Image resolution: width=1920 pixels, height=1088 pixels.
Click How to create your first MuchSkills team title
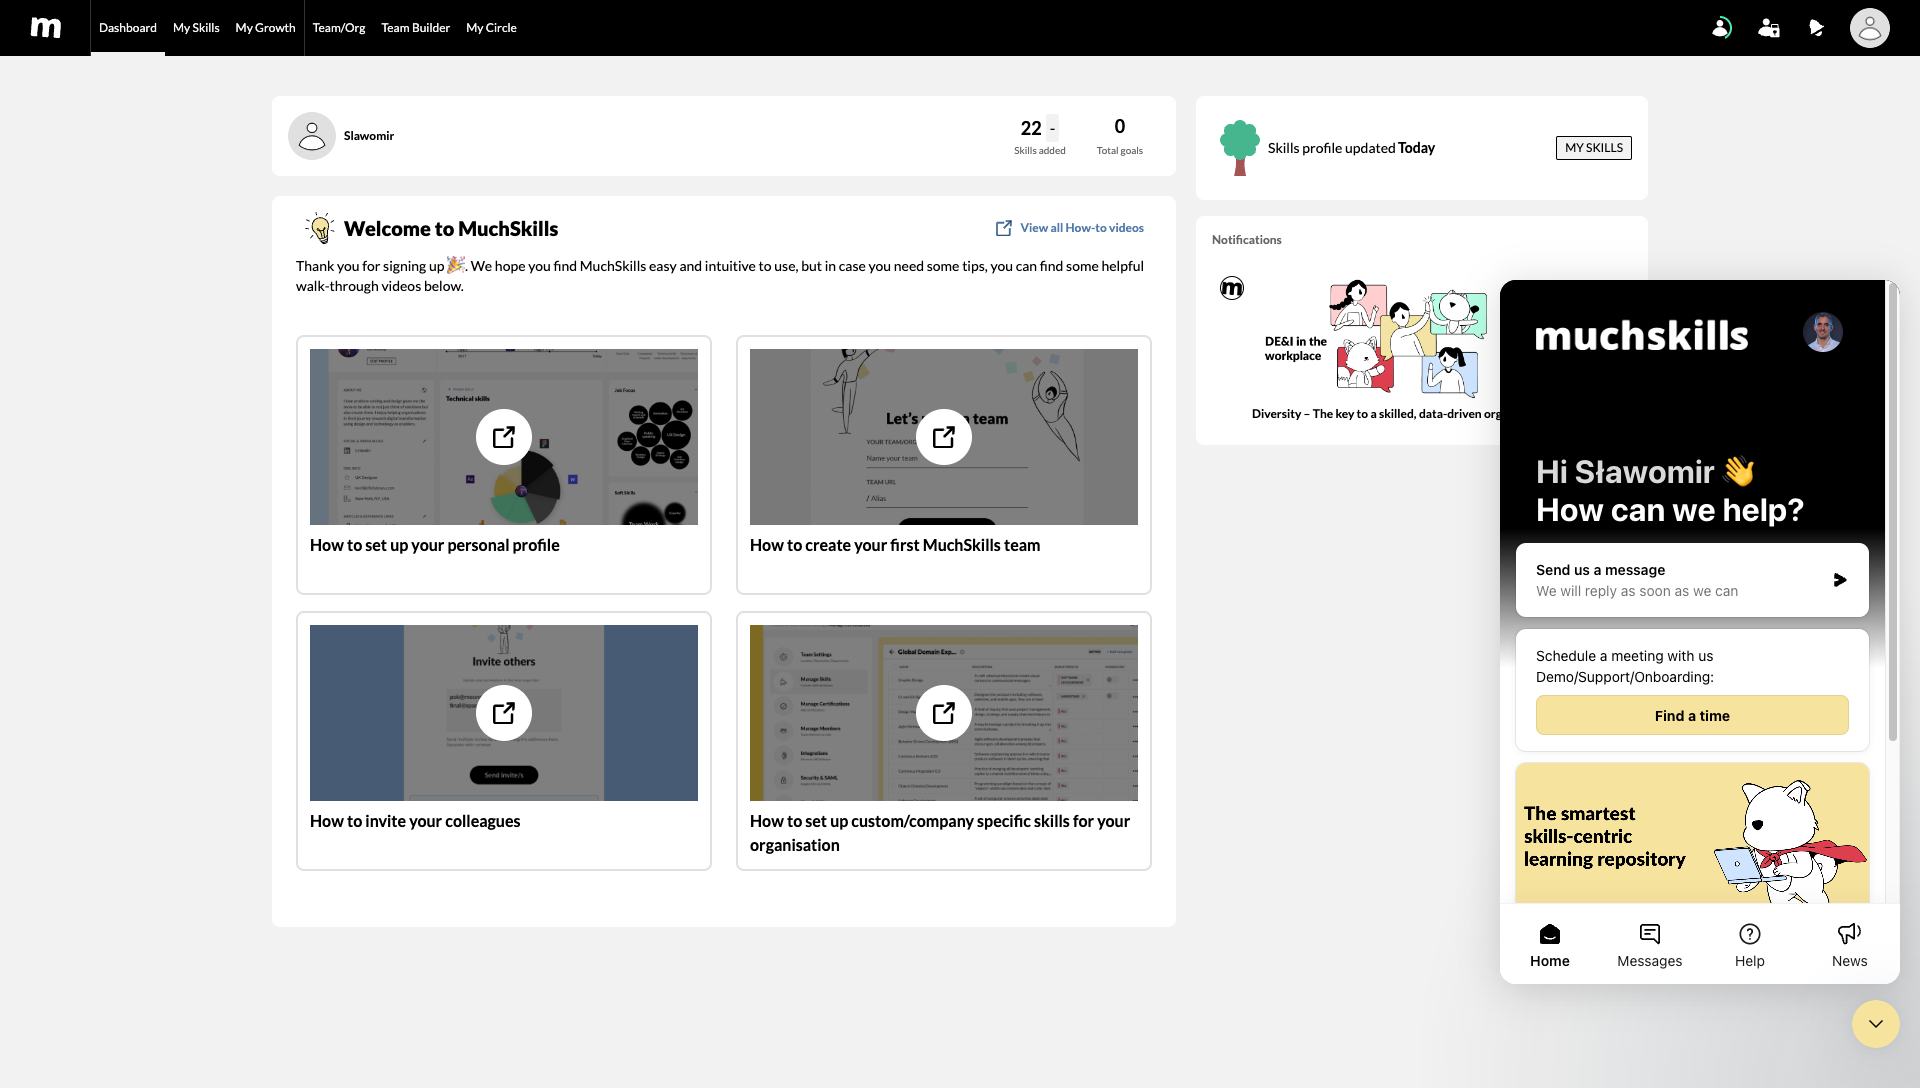[x=895, y=545]
